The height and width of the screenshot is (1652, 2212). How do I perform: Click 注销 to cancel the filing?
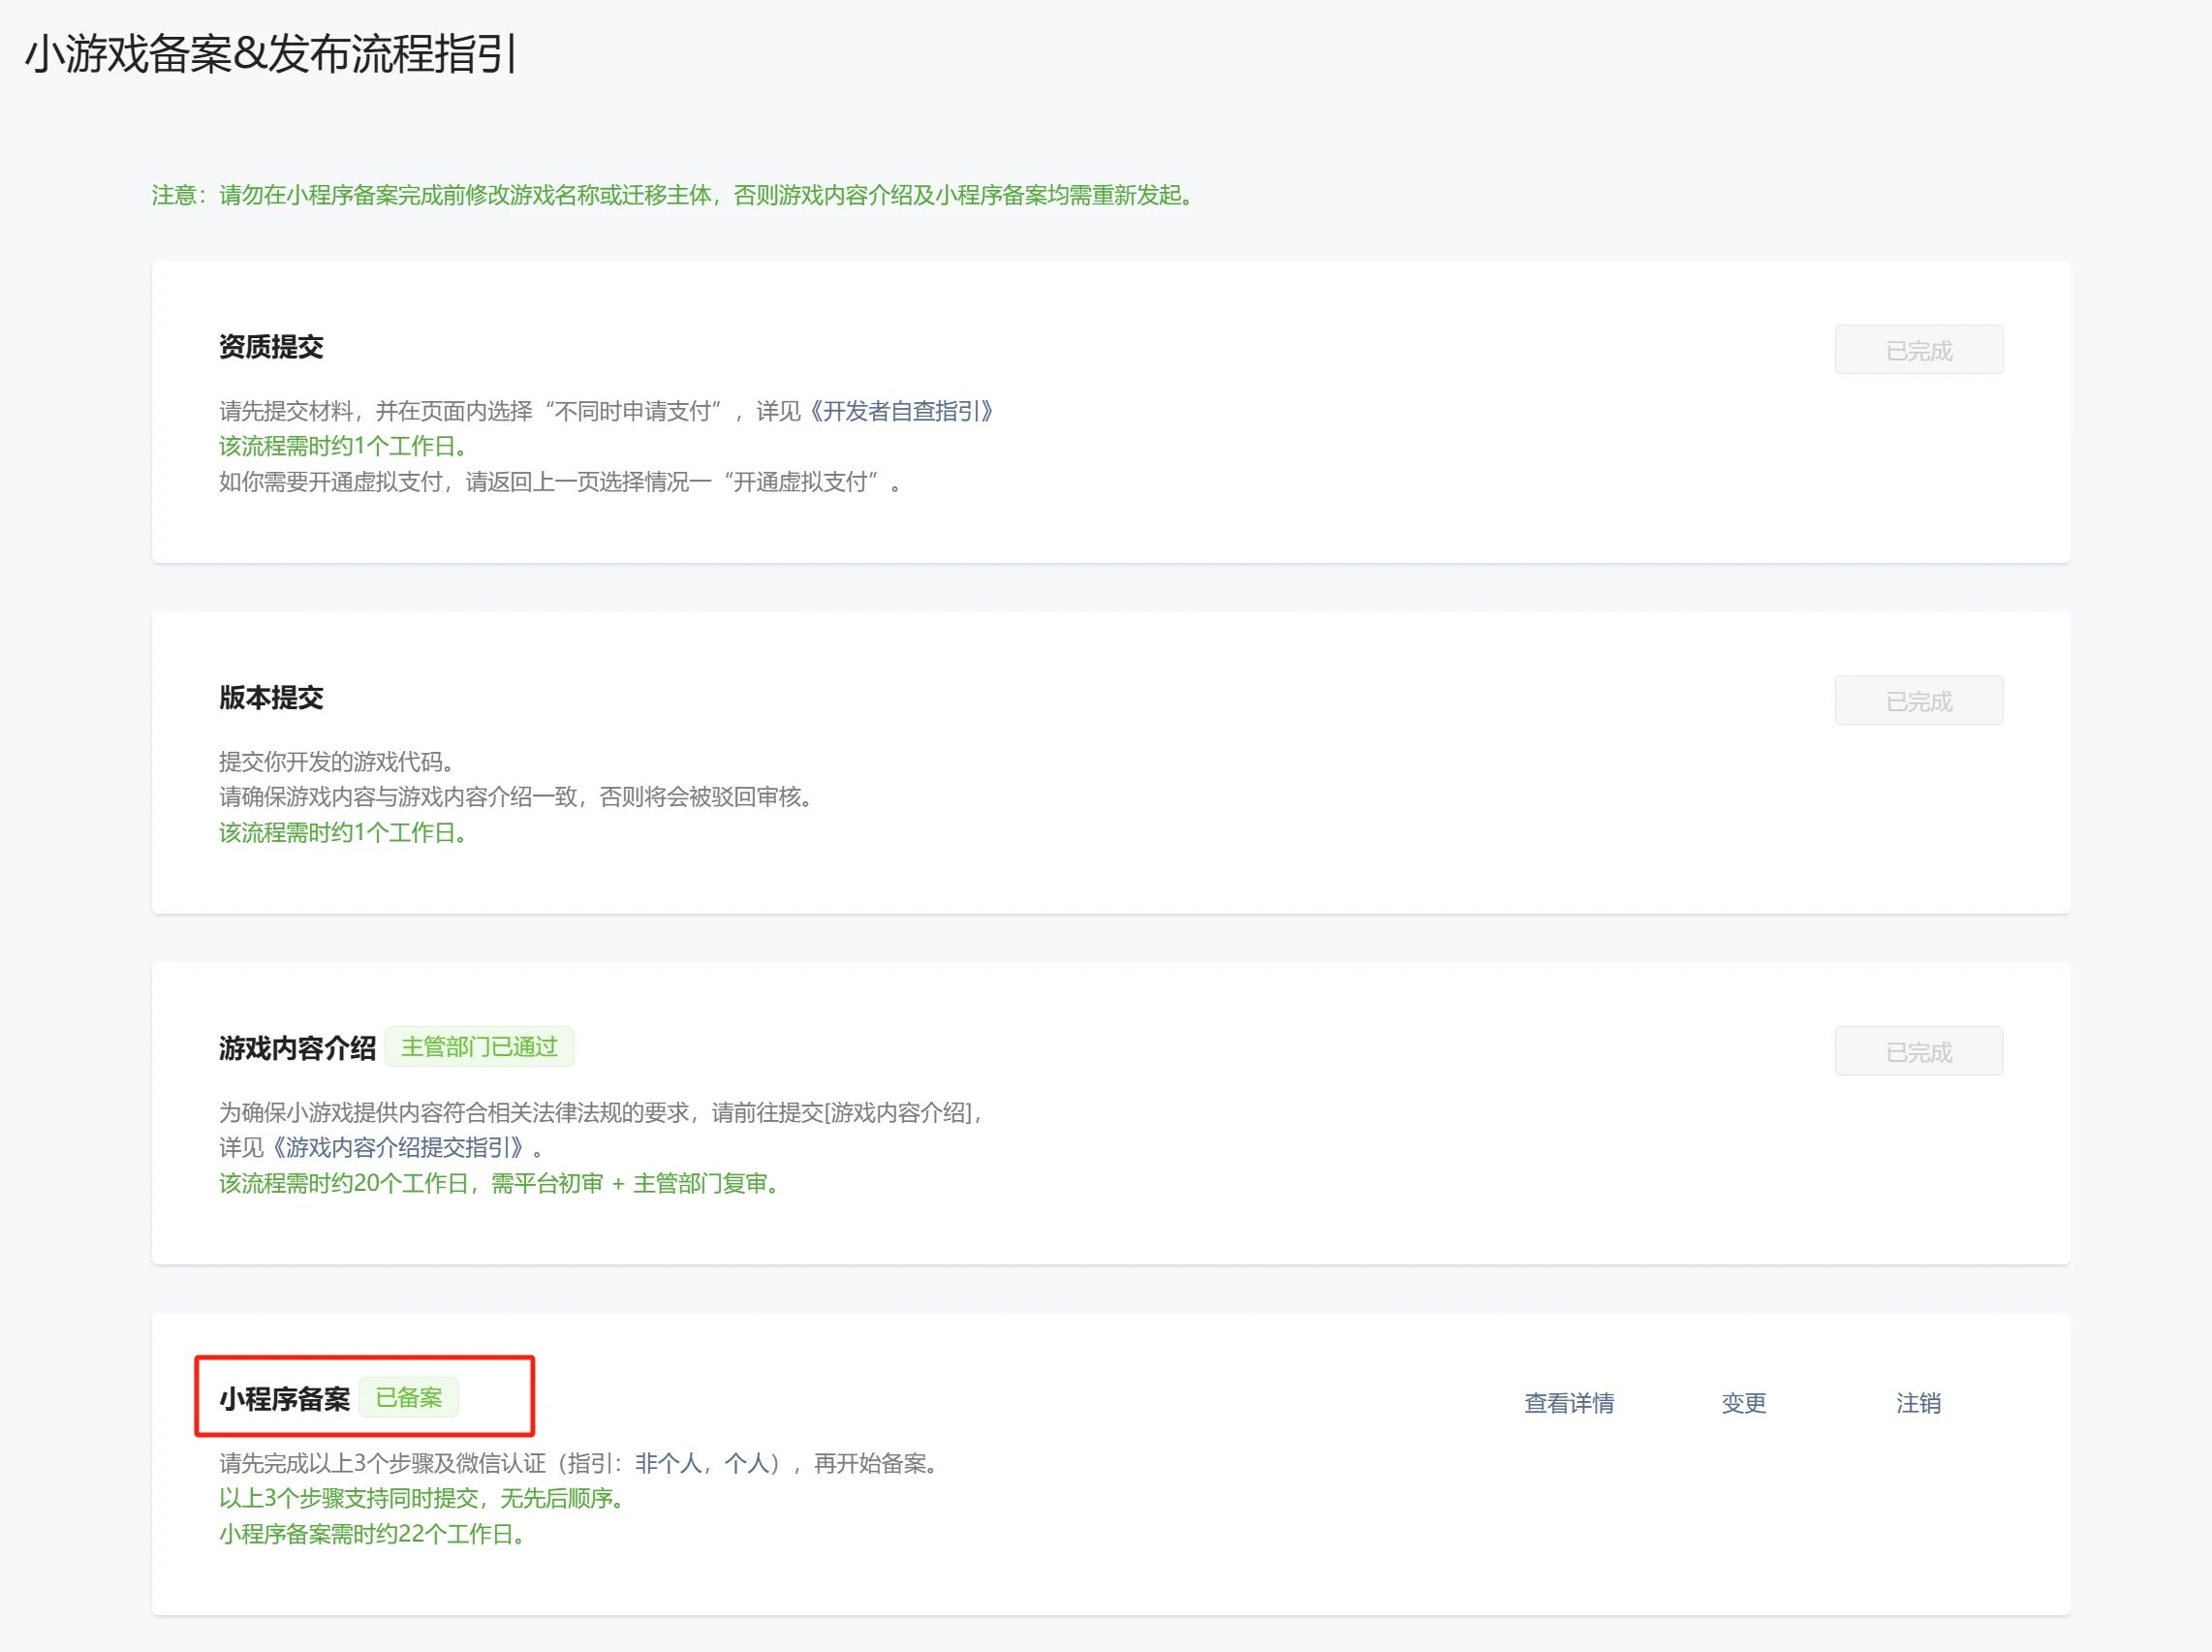pos(1917,1403)
